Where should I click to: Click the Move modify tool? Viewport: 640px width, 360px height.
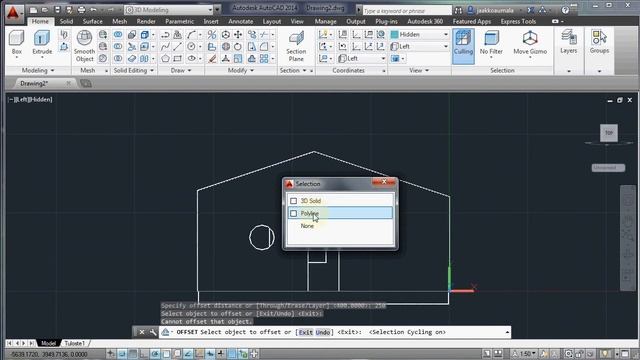[238, 35]
